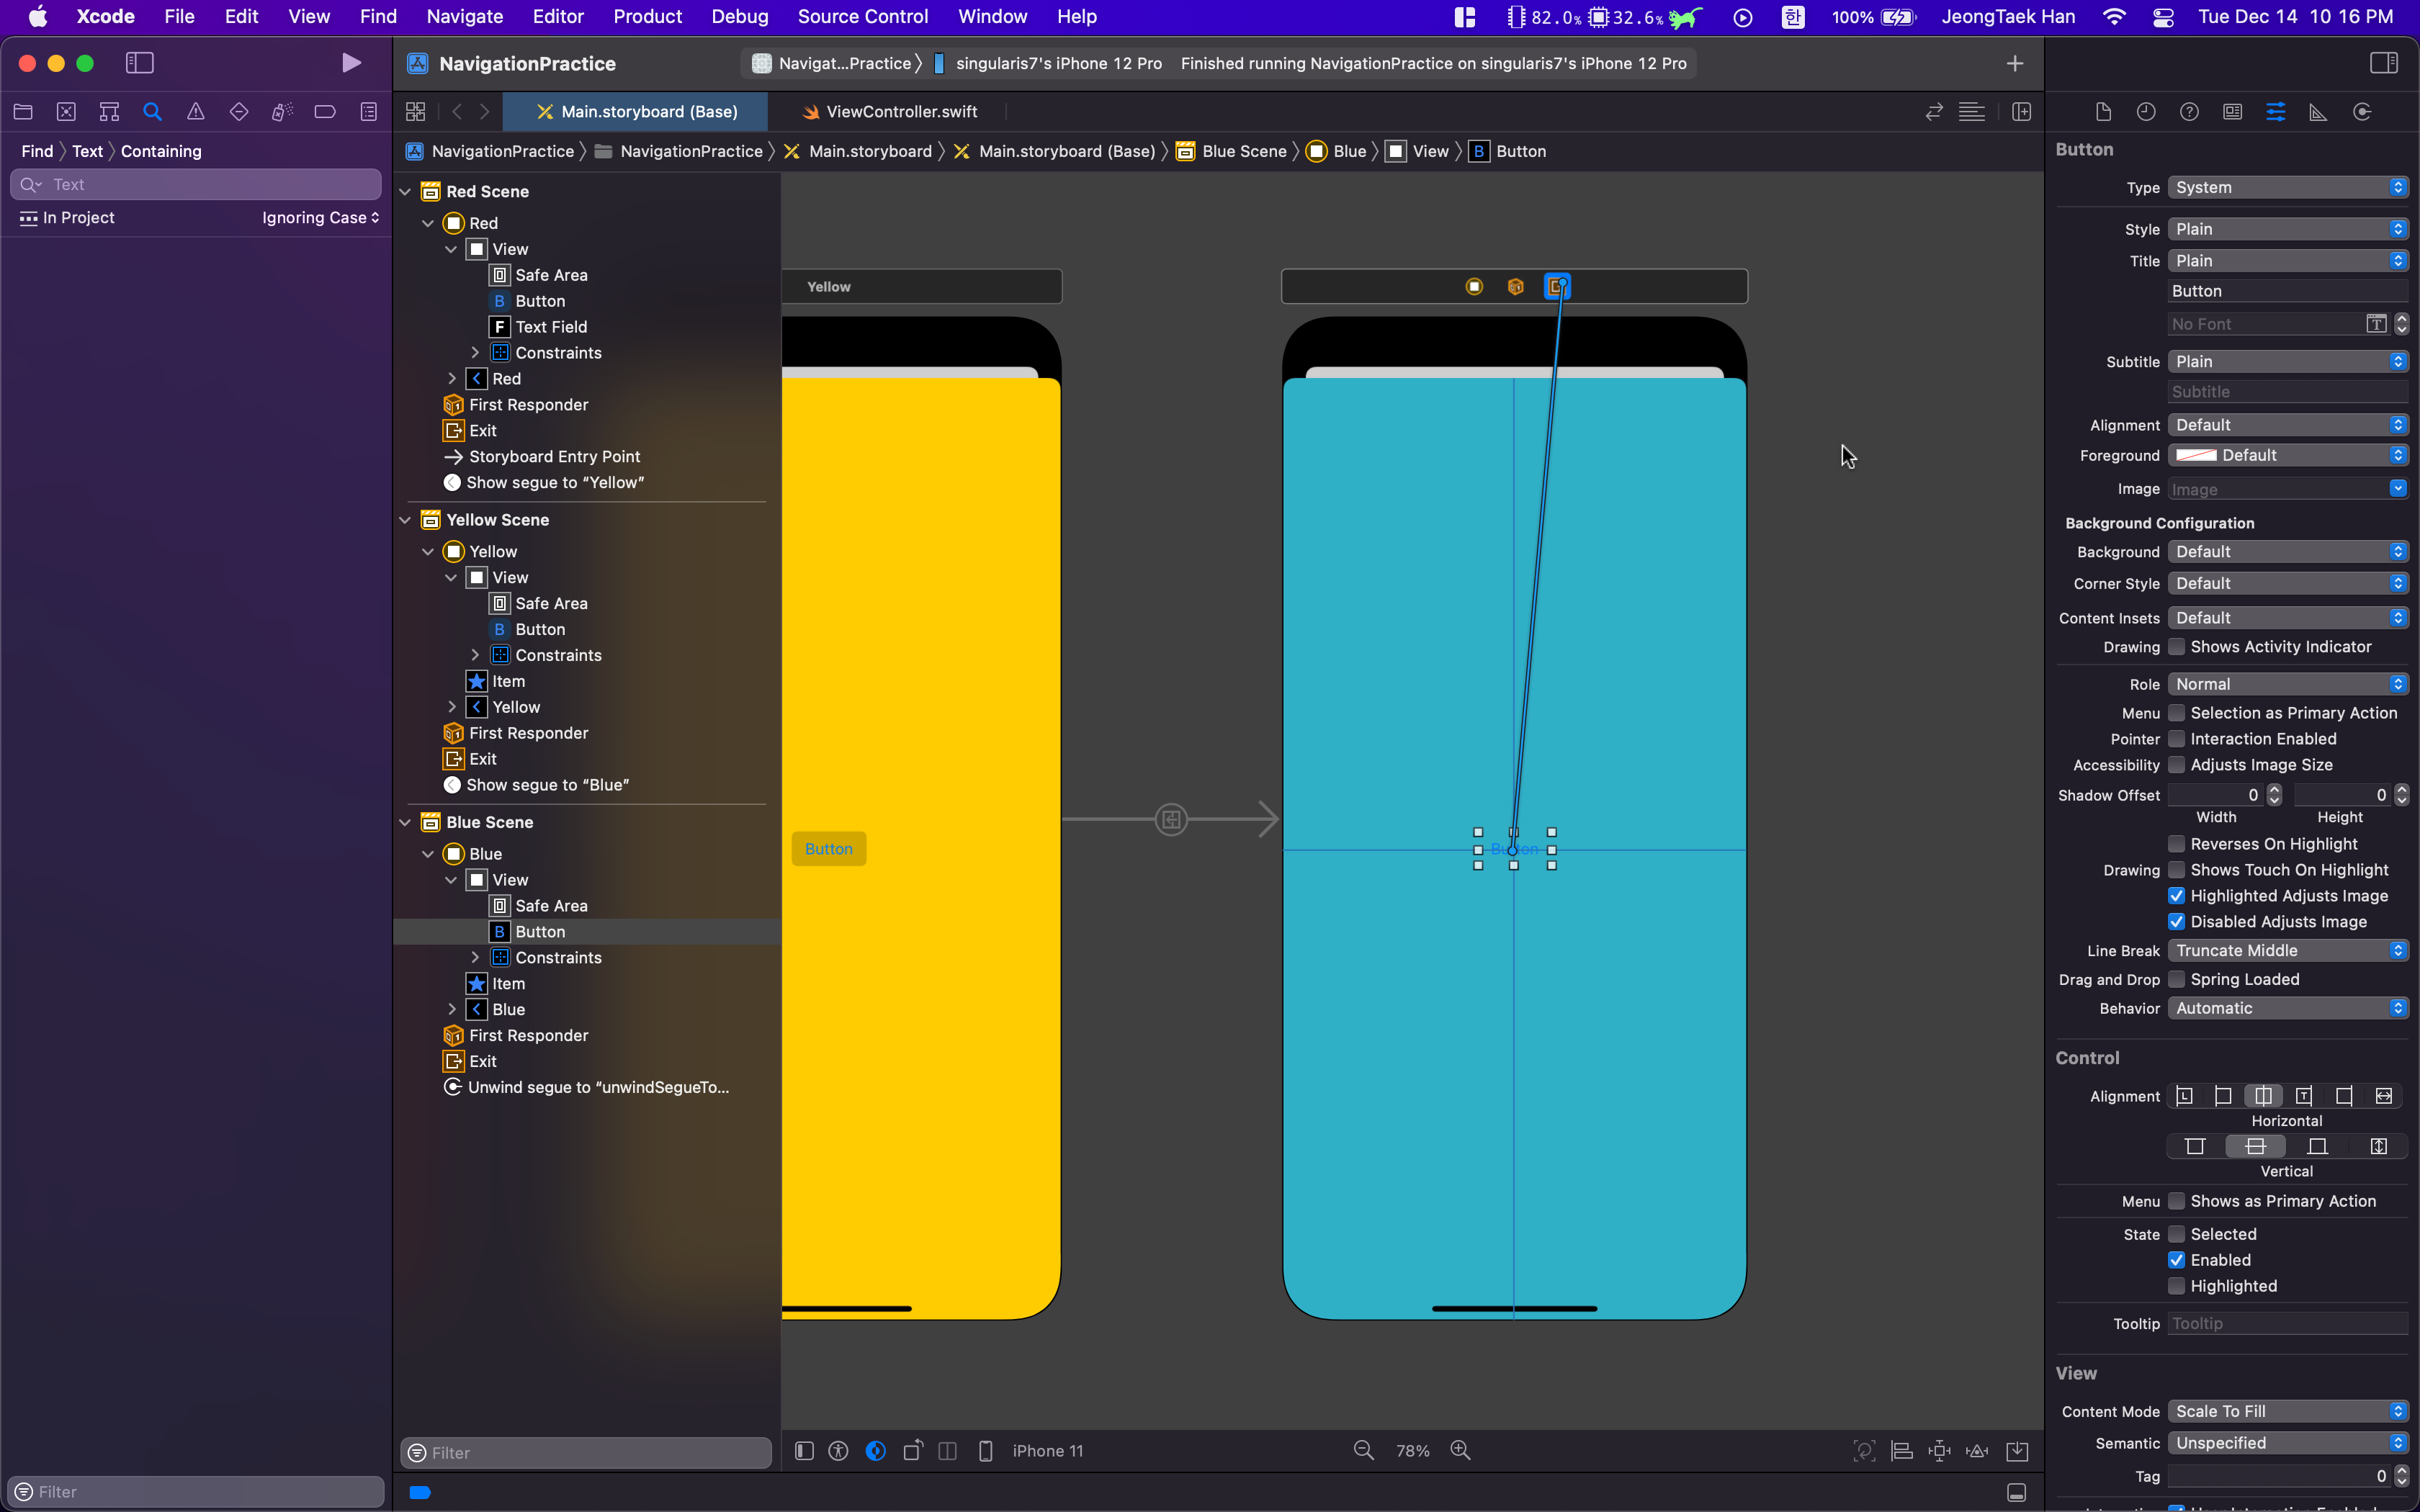Uncheck Highlighted Adjusts Image
The width and height of the screenshot is (2420, 1512).
click(2176, 896)
